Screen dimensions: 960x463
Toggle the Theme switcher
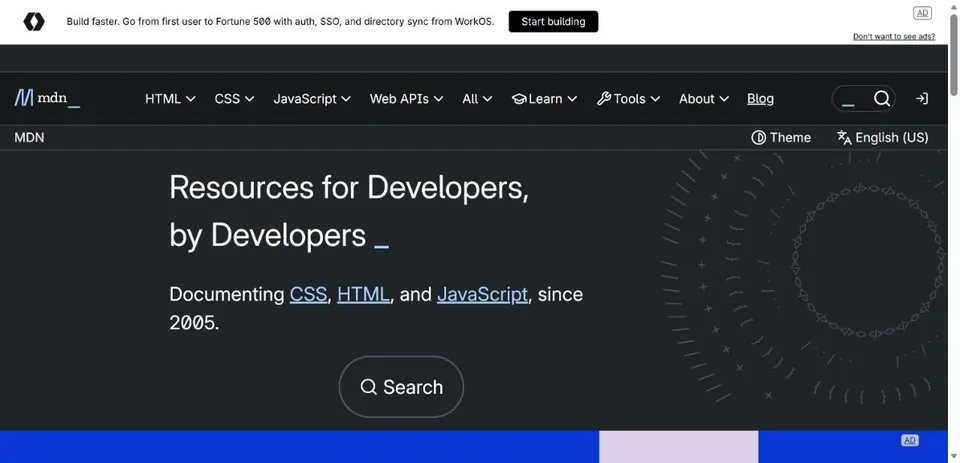pos(781,138)
